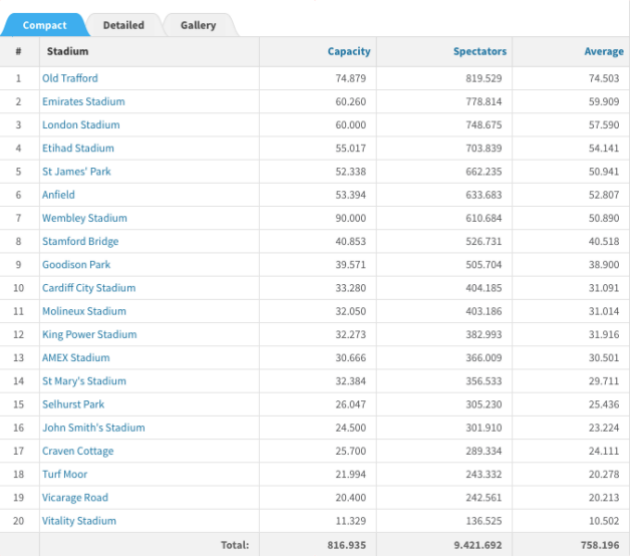Open the Etihad Stadium link

point(78,148)
